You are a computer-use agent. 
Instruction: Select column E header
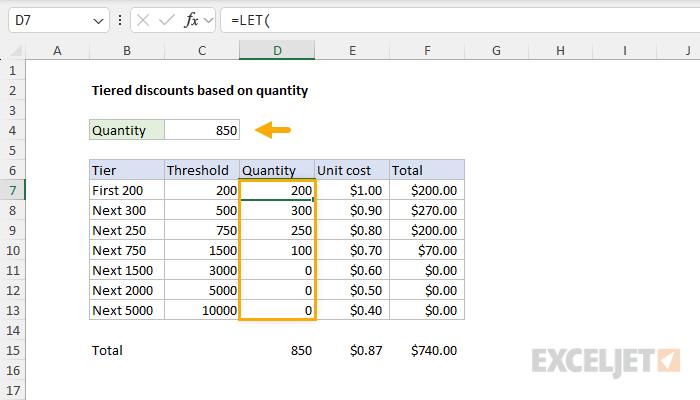(352, 50)
